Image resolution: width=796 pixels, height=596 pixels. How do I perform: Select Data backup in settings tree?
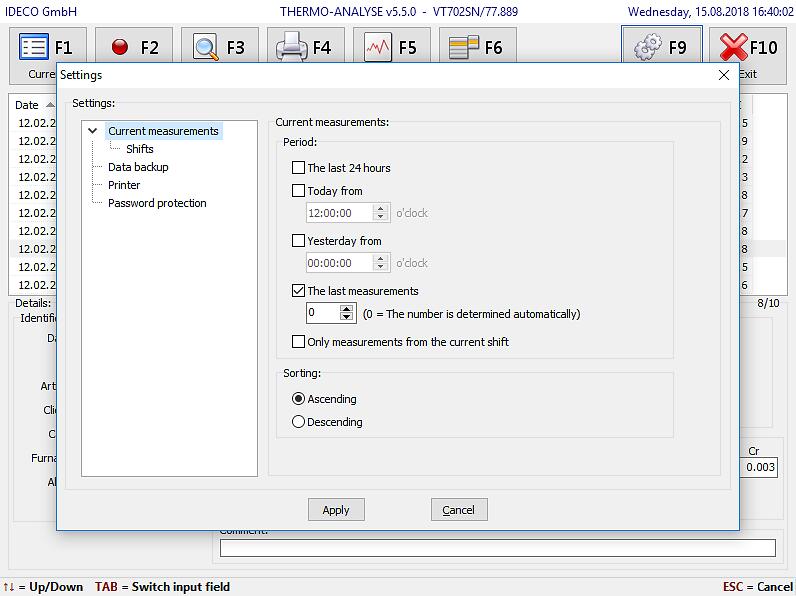coord(138,167)
